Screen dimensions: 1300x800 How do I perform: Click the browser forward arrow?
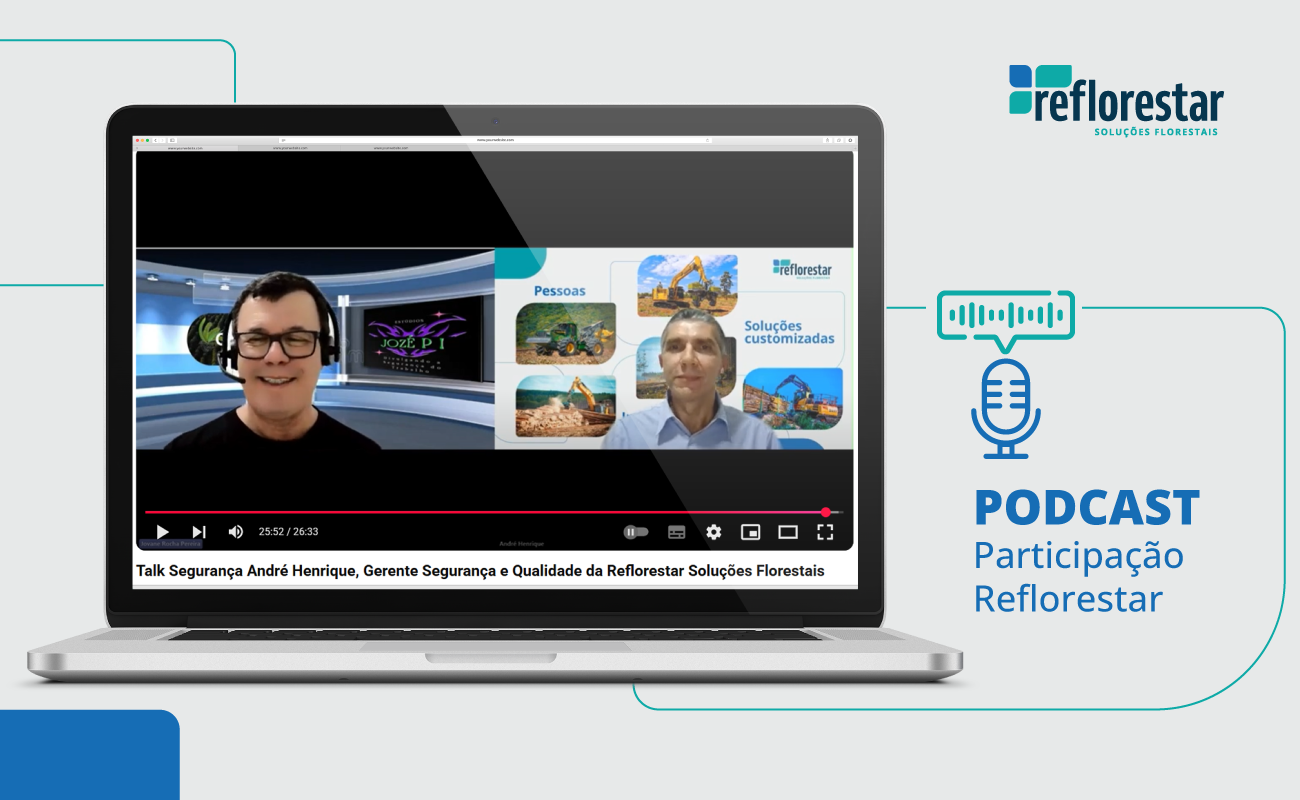[x=163, y=140]
